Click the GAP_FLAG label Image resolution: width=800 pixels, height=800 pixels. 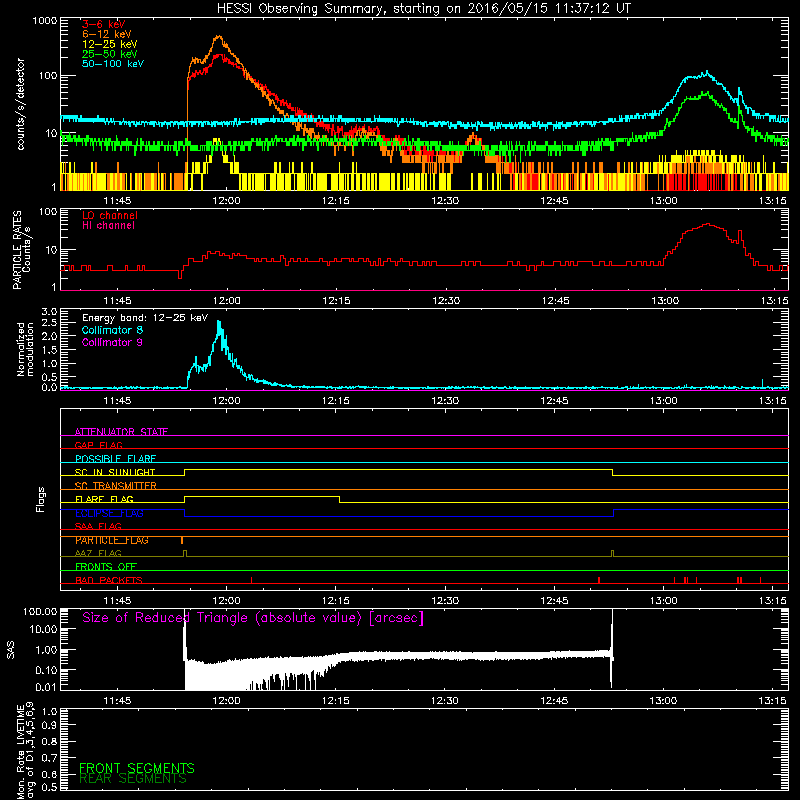98,445
